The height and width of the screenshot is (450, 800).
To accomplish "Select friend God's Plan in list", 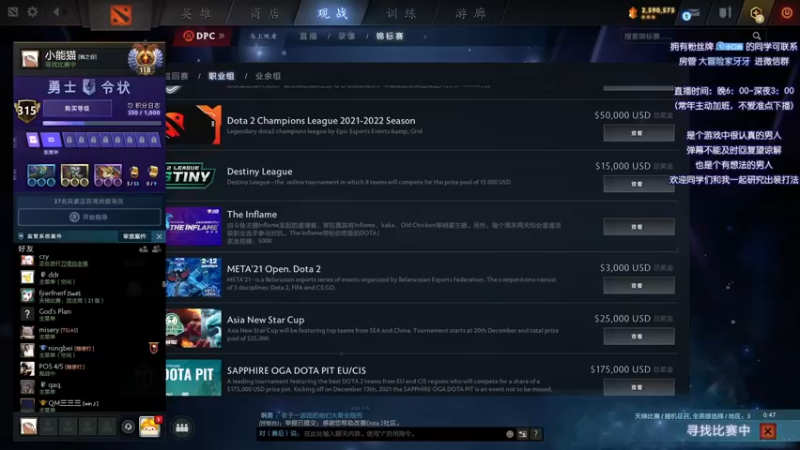I will 89,314.
